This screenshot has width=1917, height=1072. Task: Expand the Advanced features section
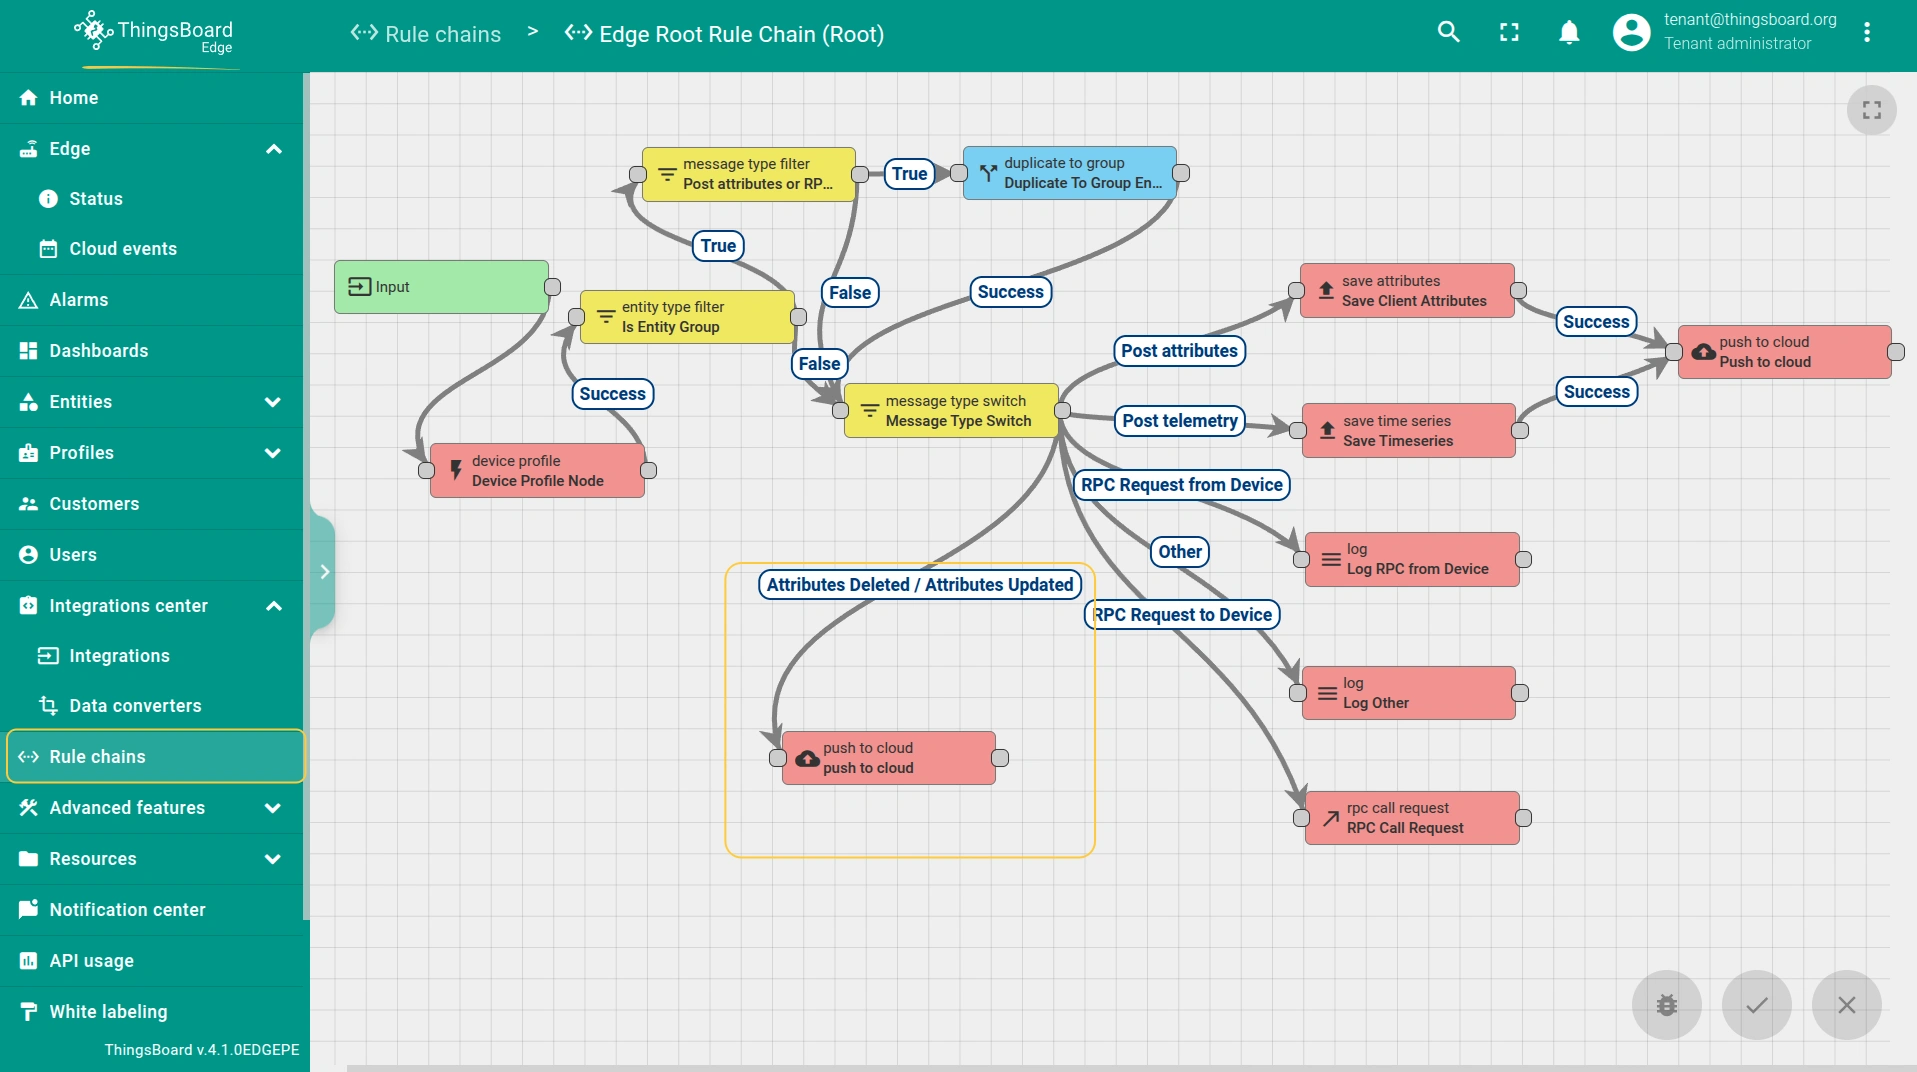pos(273,808)
